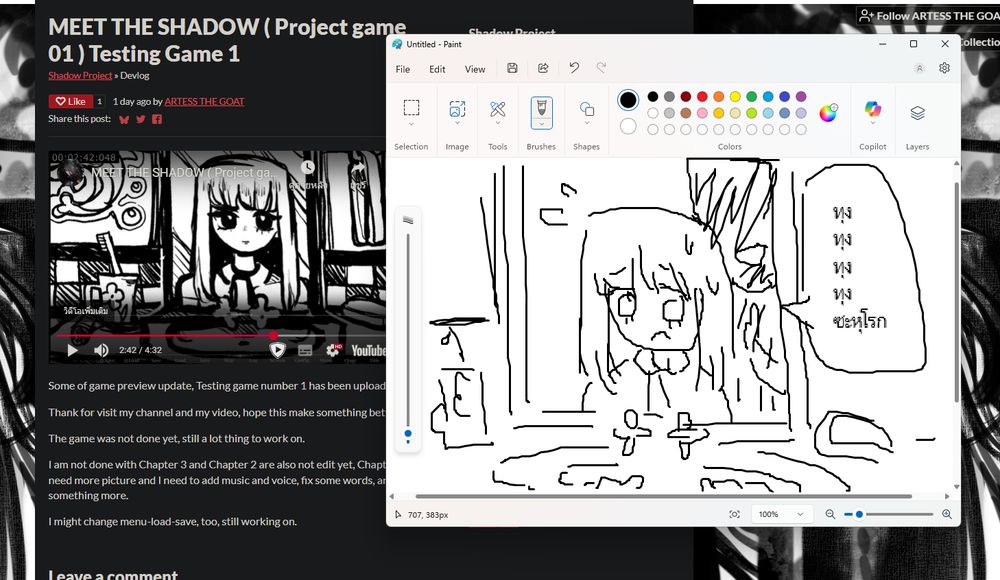Click the shield play icon on video

tap(277, 350)
